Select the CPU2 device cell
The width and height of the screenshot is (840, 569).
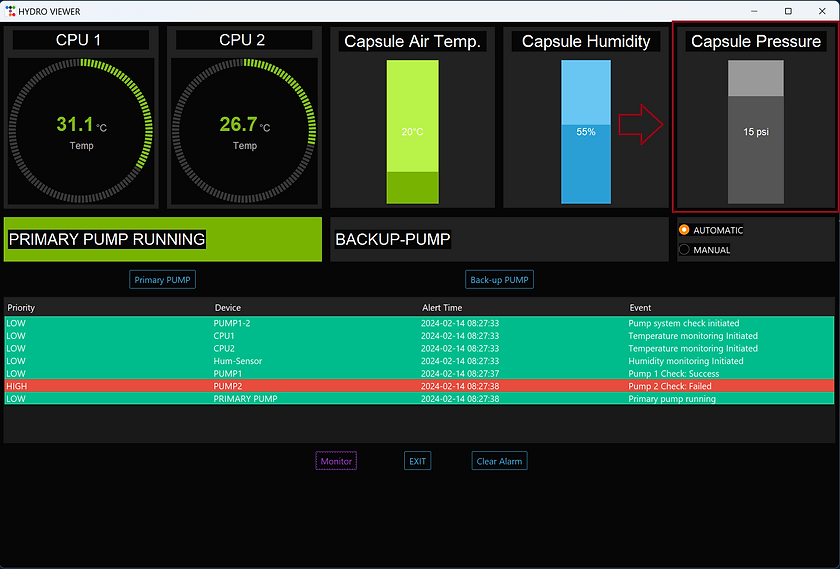pos(224,348)
